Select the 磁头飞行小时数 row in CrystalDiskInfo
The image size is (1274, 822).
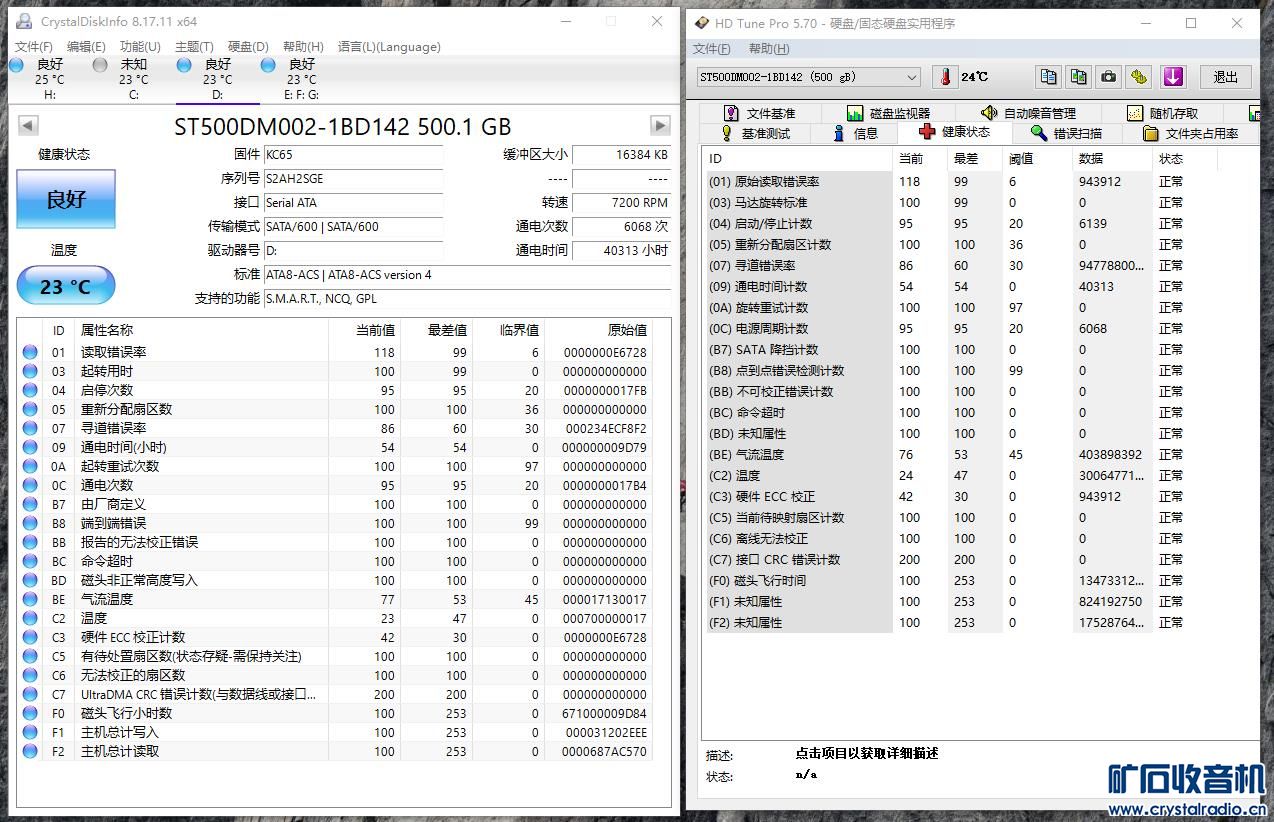click(x=336, y=713)
